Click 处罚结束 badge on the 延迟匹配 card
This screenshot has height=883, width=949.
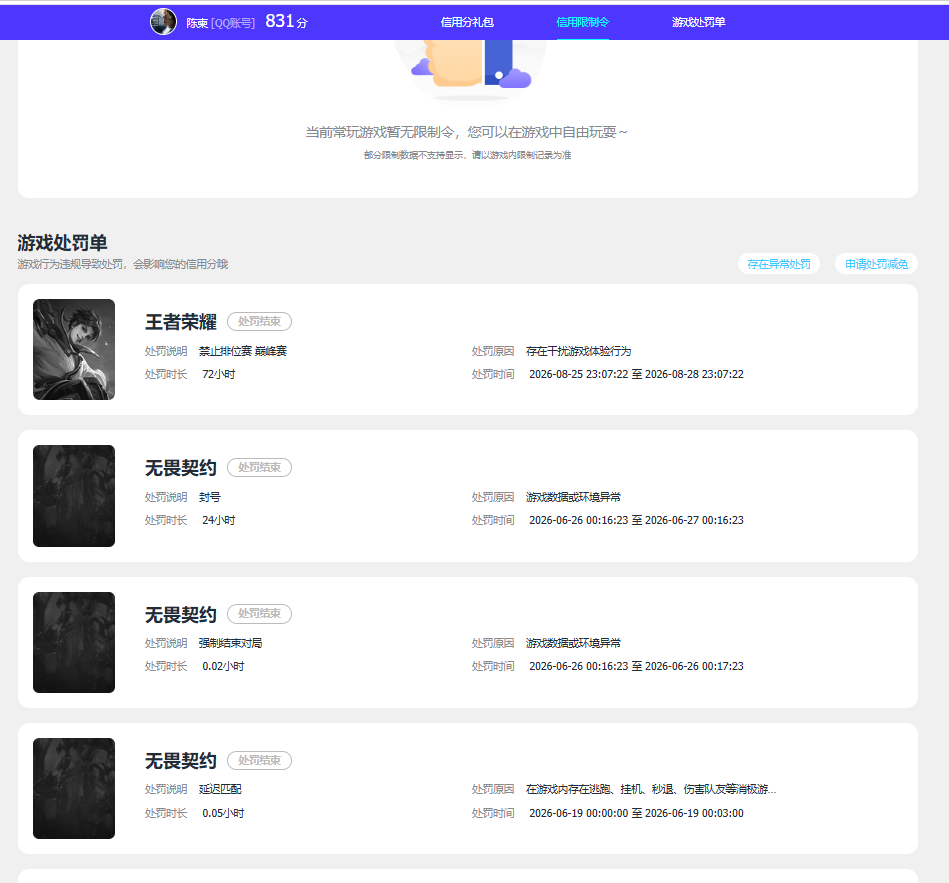pos(259,760)
